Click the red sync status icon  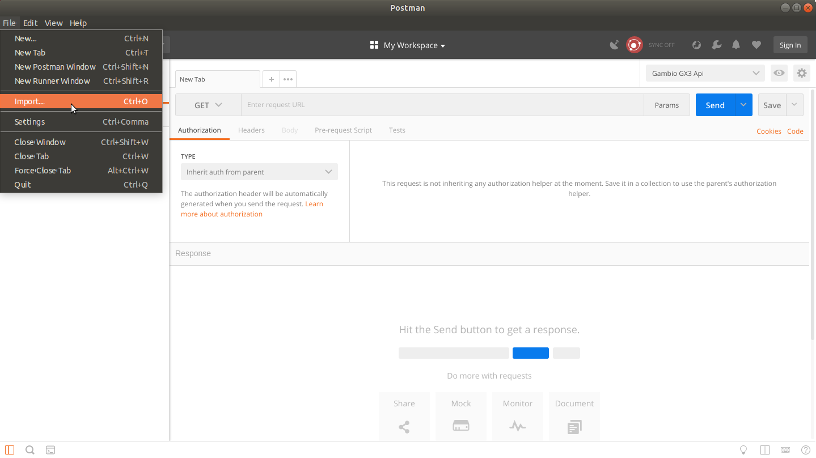click(633, 45)
